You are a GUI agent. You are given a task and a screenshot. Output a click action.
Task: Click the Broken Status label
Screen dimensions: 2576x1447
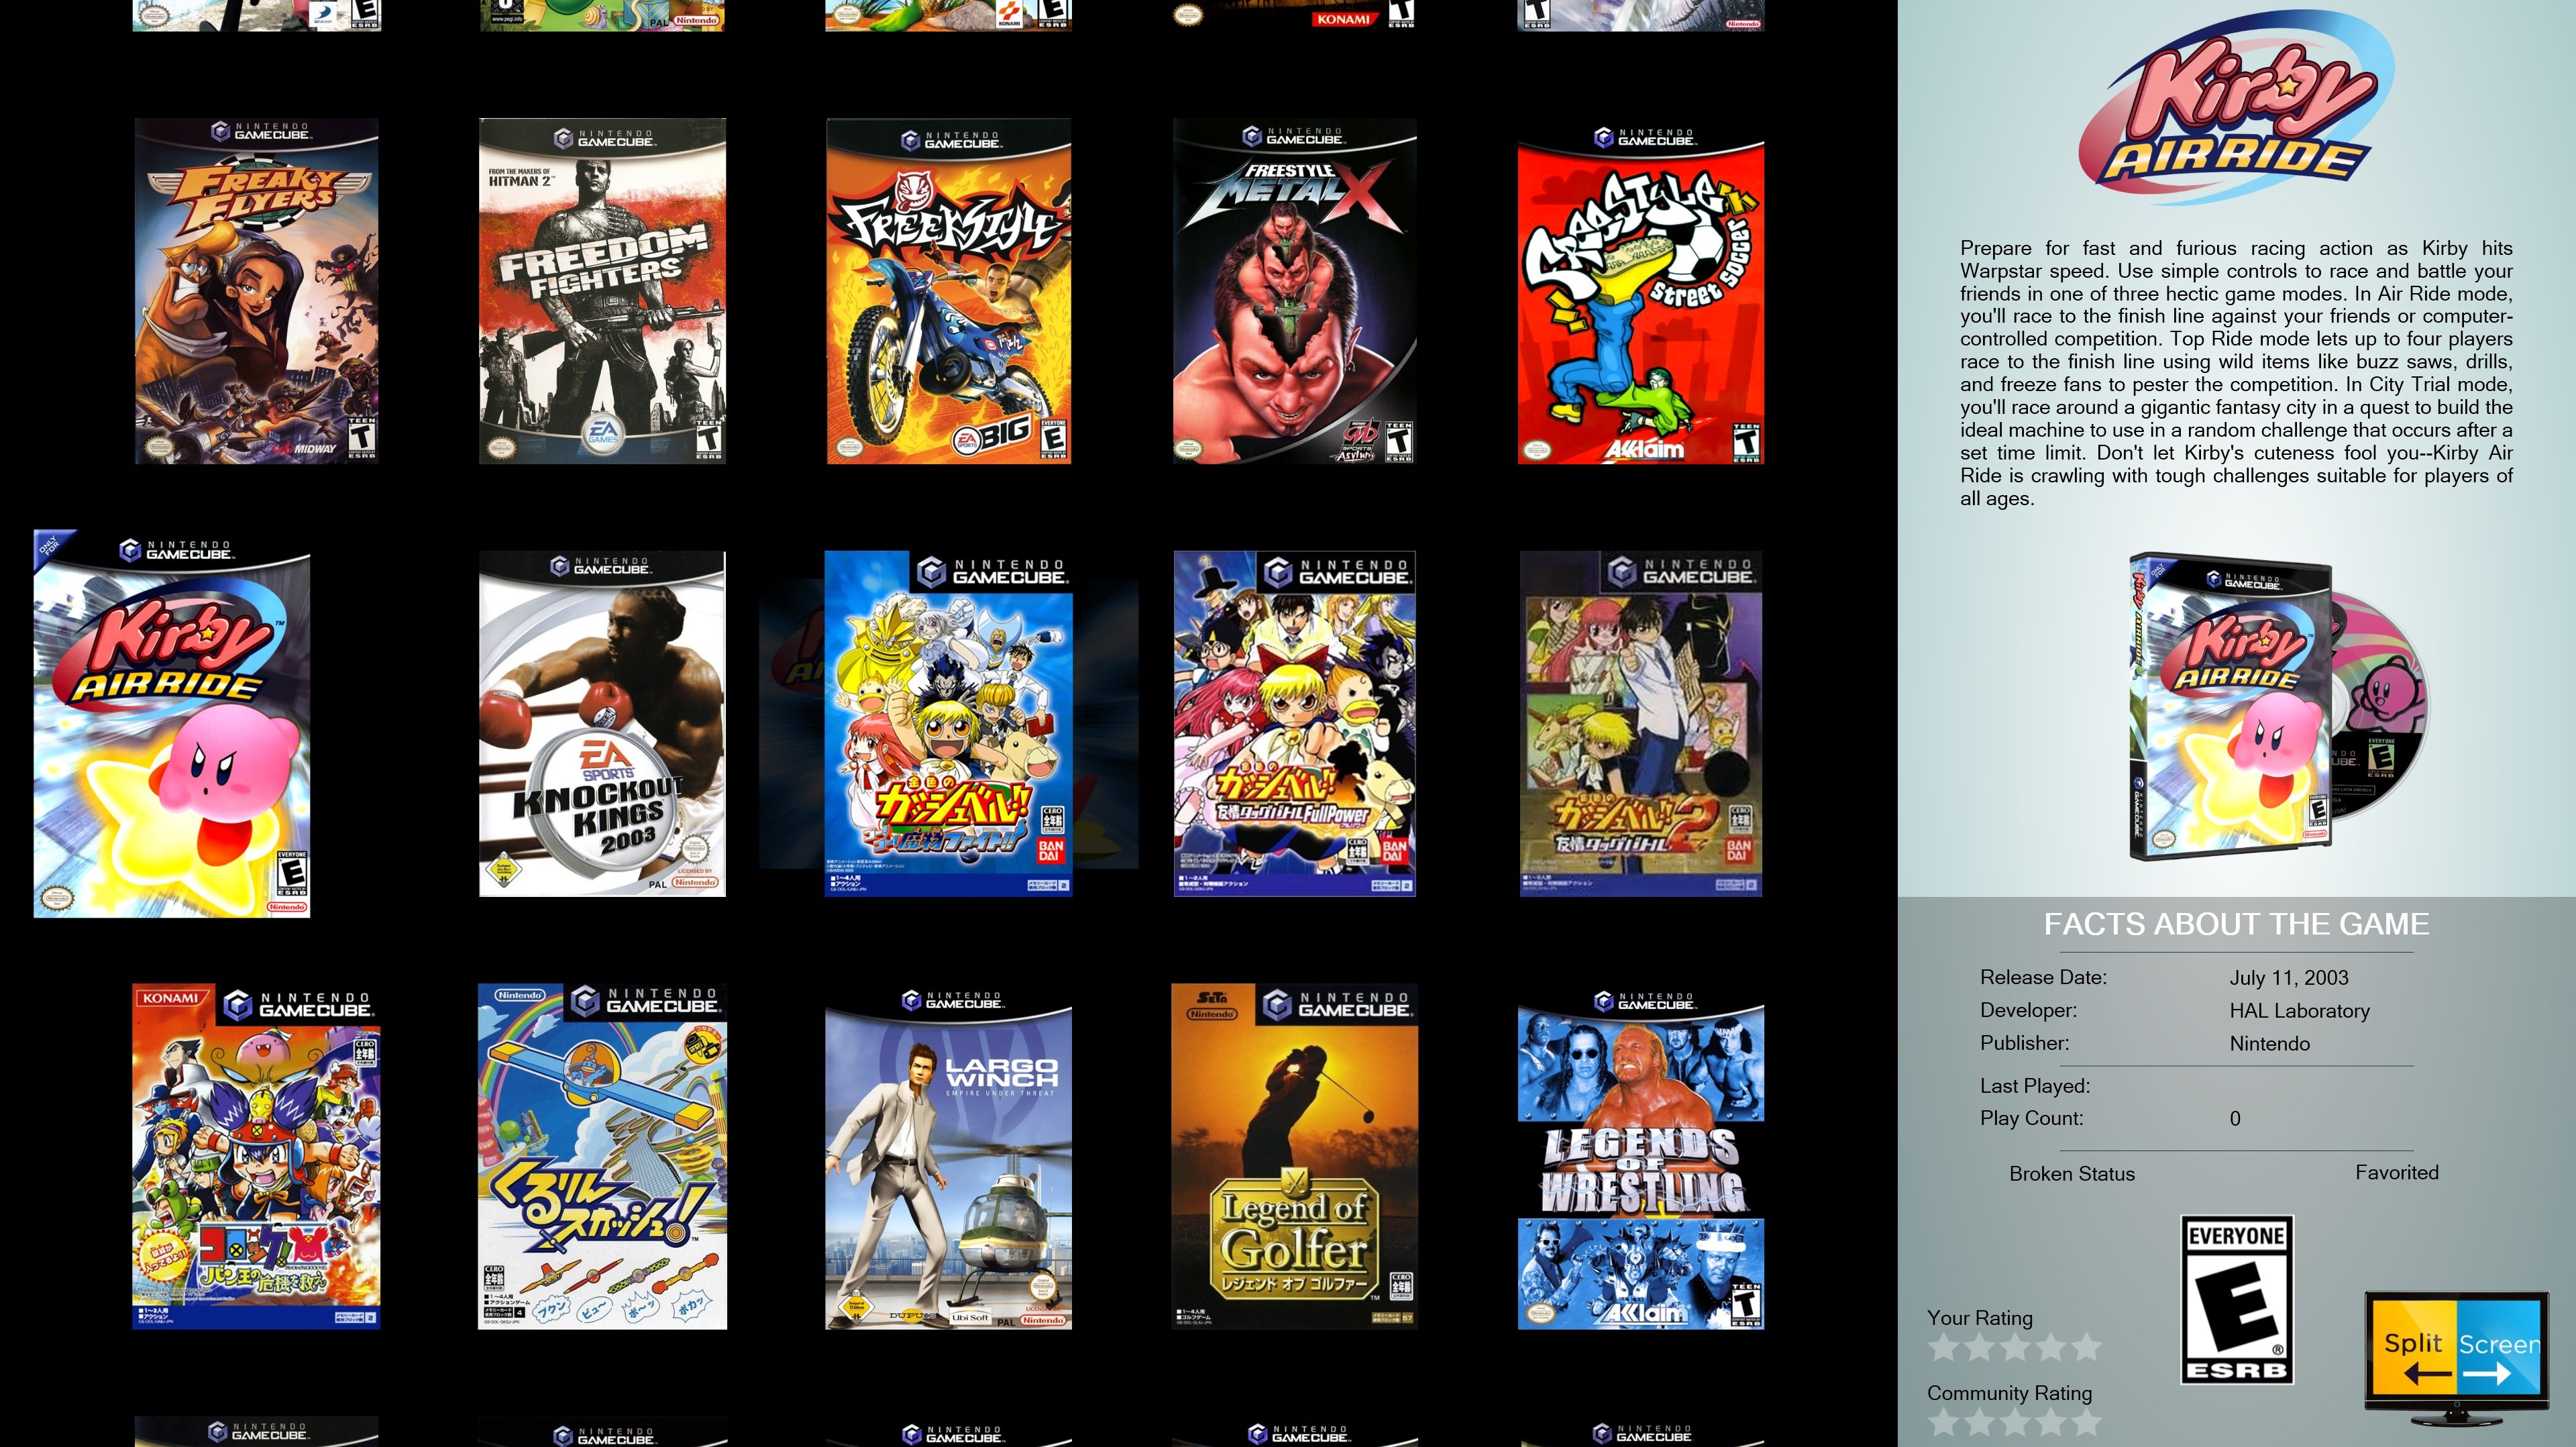2072,1174
